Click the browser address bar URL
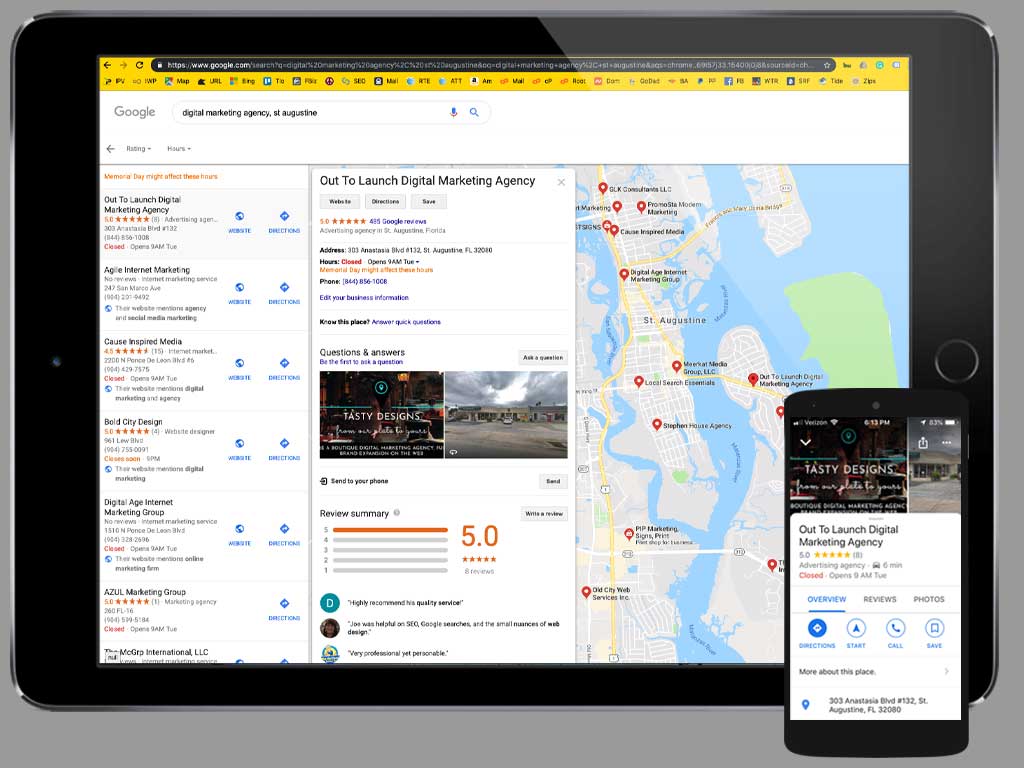The image size is (1024, 768). point(490,65)
